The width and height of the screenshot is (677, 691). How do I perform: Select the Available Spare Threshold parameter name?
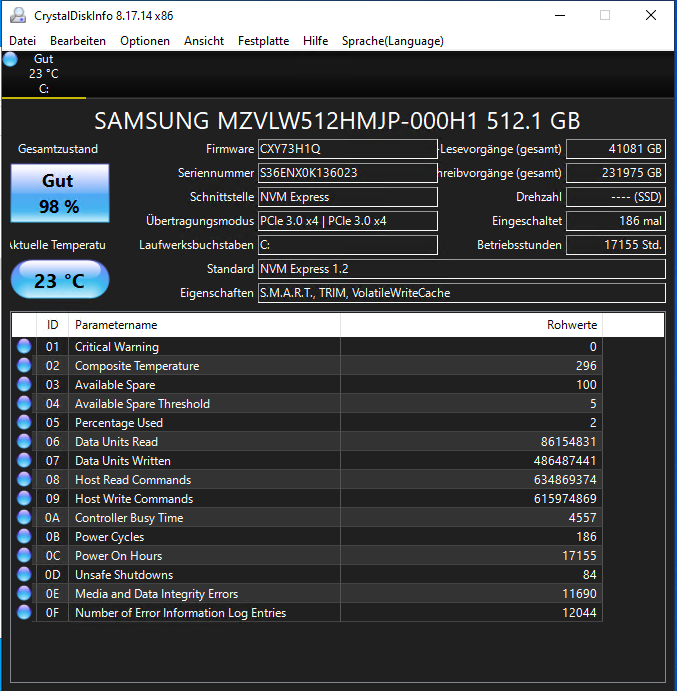[x=142, y=404]
